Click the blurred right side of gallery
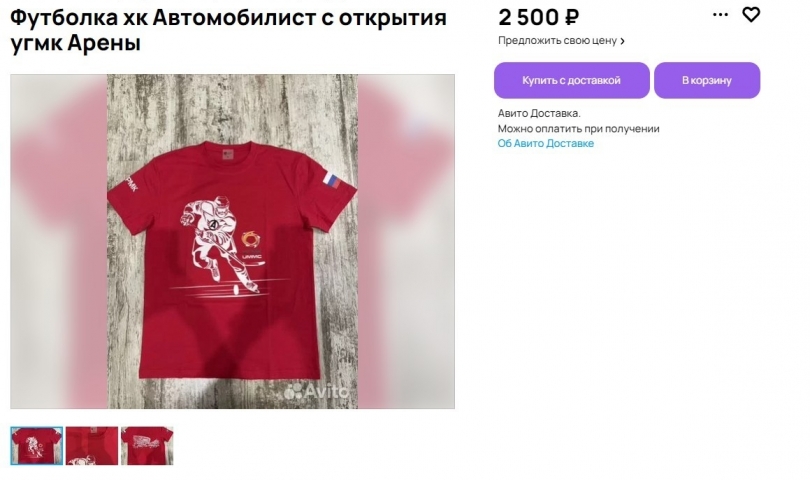Viewport: 810px width, 480px height. click(x=407, y=241)
